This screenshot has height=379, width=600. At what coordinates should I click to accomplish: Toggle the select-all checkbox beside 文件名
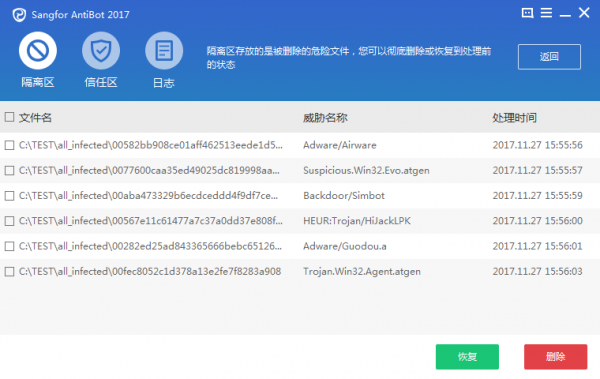point(10,117)
